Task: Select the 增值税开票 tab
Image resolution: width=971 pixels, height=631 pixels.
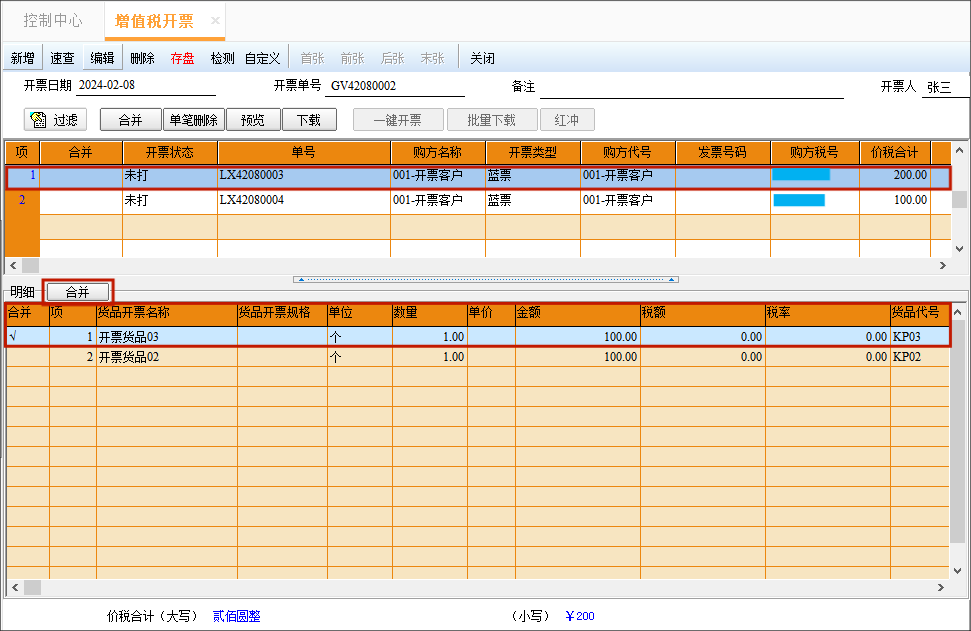Action: pos(154,21)
